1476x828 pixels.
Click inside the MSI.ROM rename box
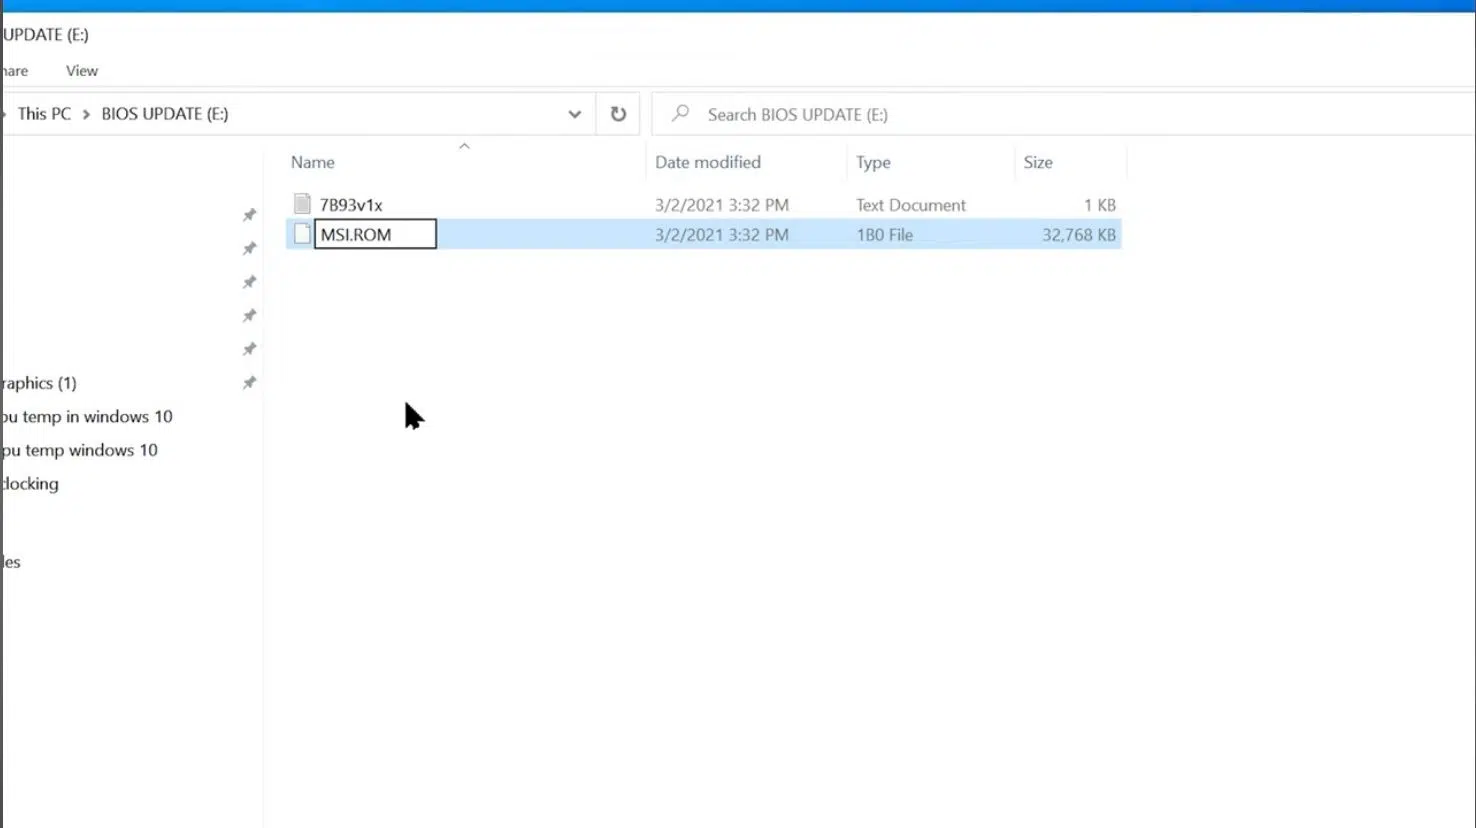(x=375, y=234)
